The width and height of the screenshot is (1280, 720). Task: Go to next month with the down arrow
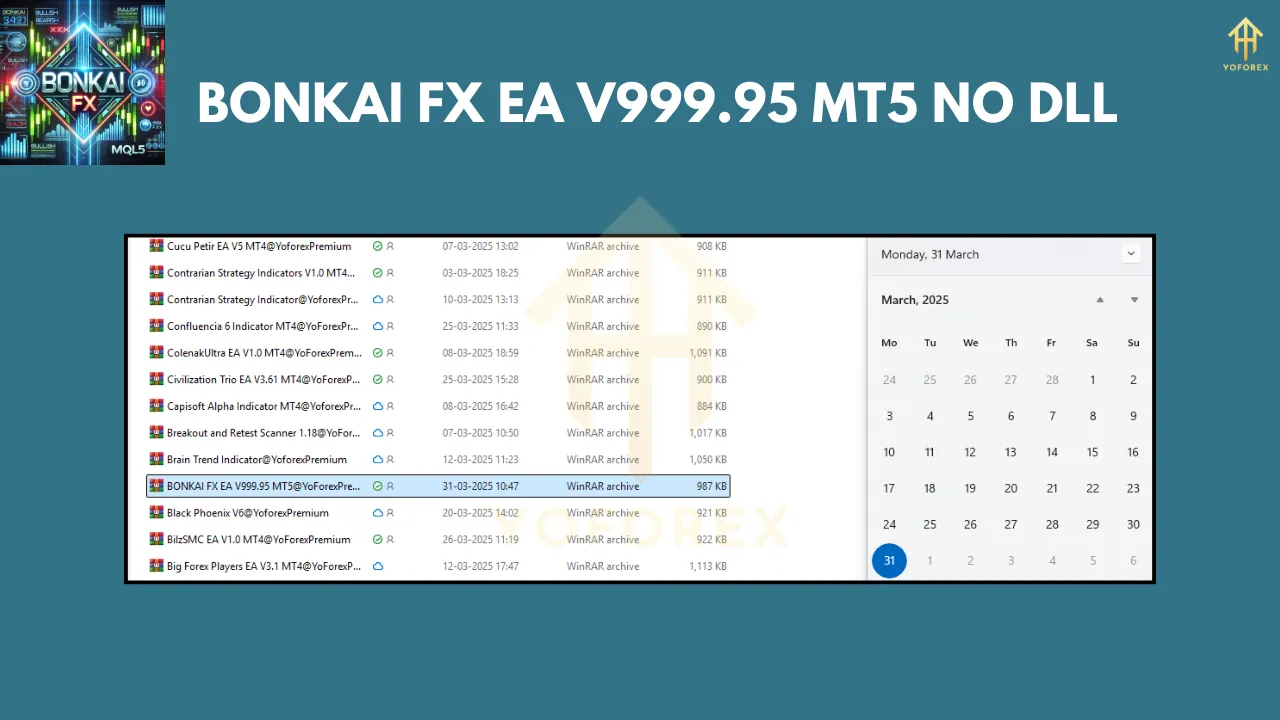1134,300
